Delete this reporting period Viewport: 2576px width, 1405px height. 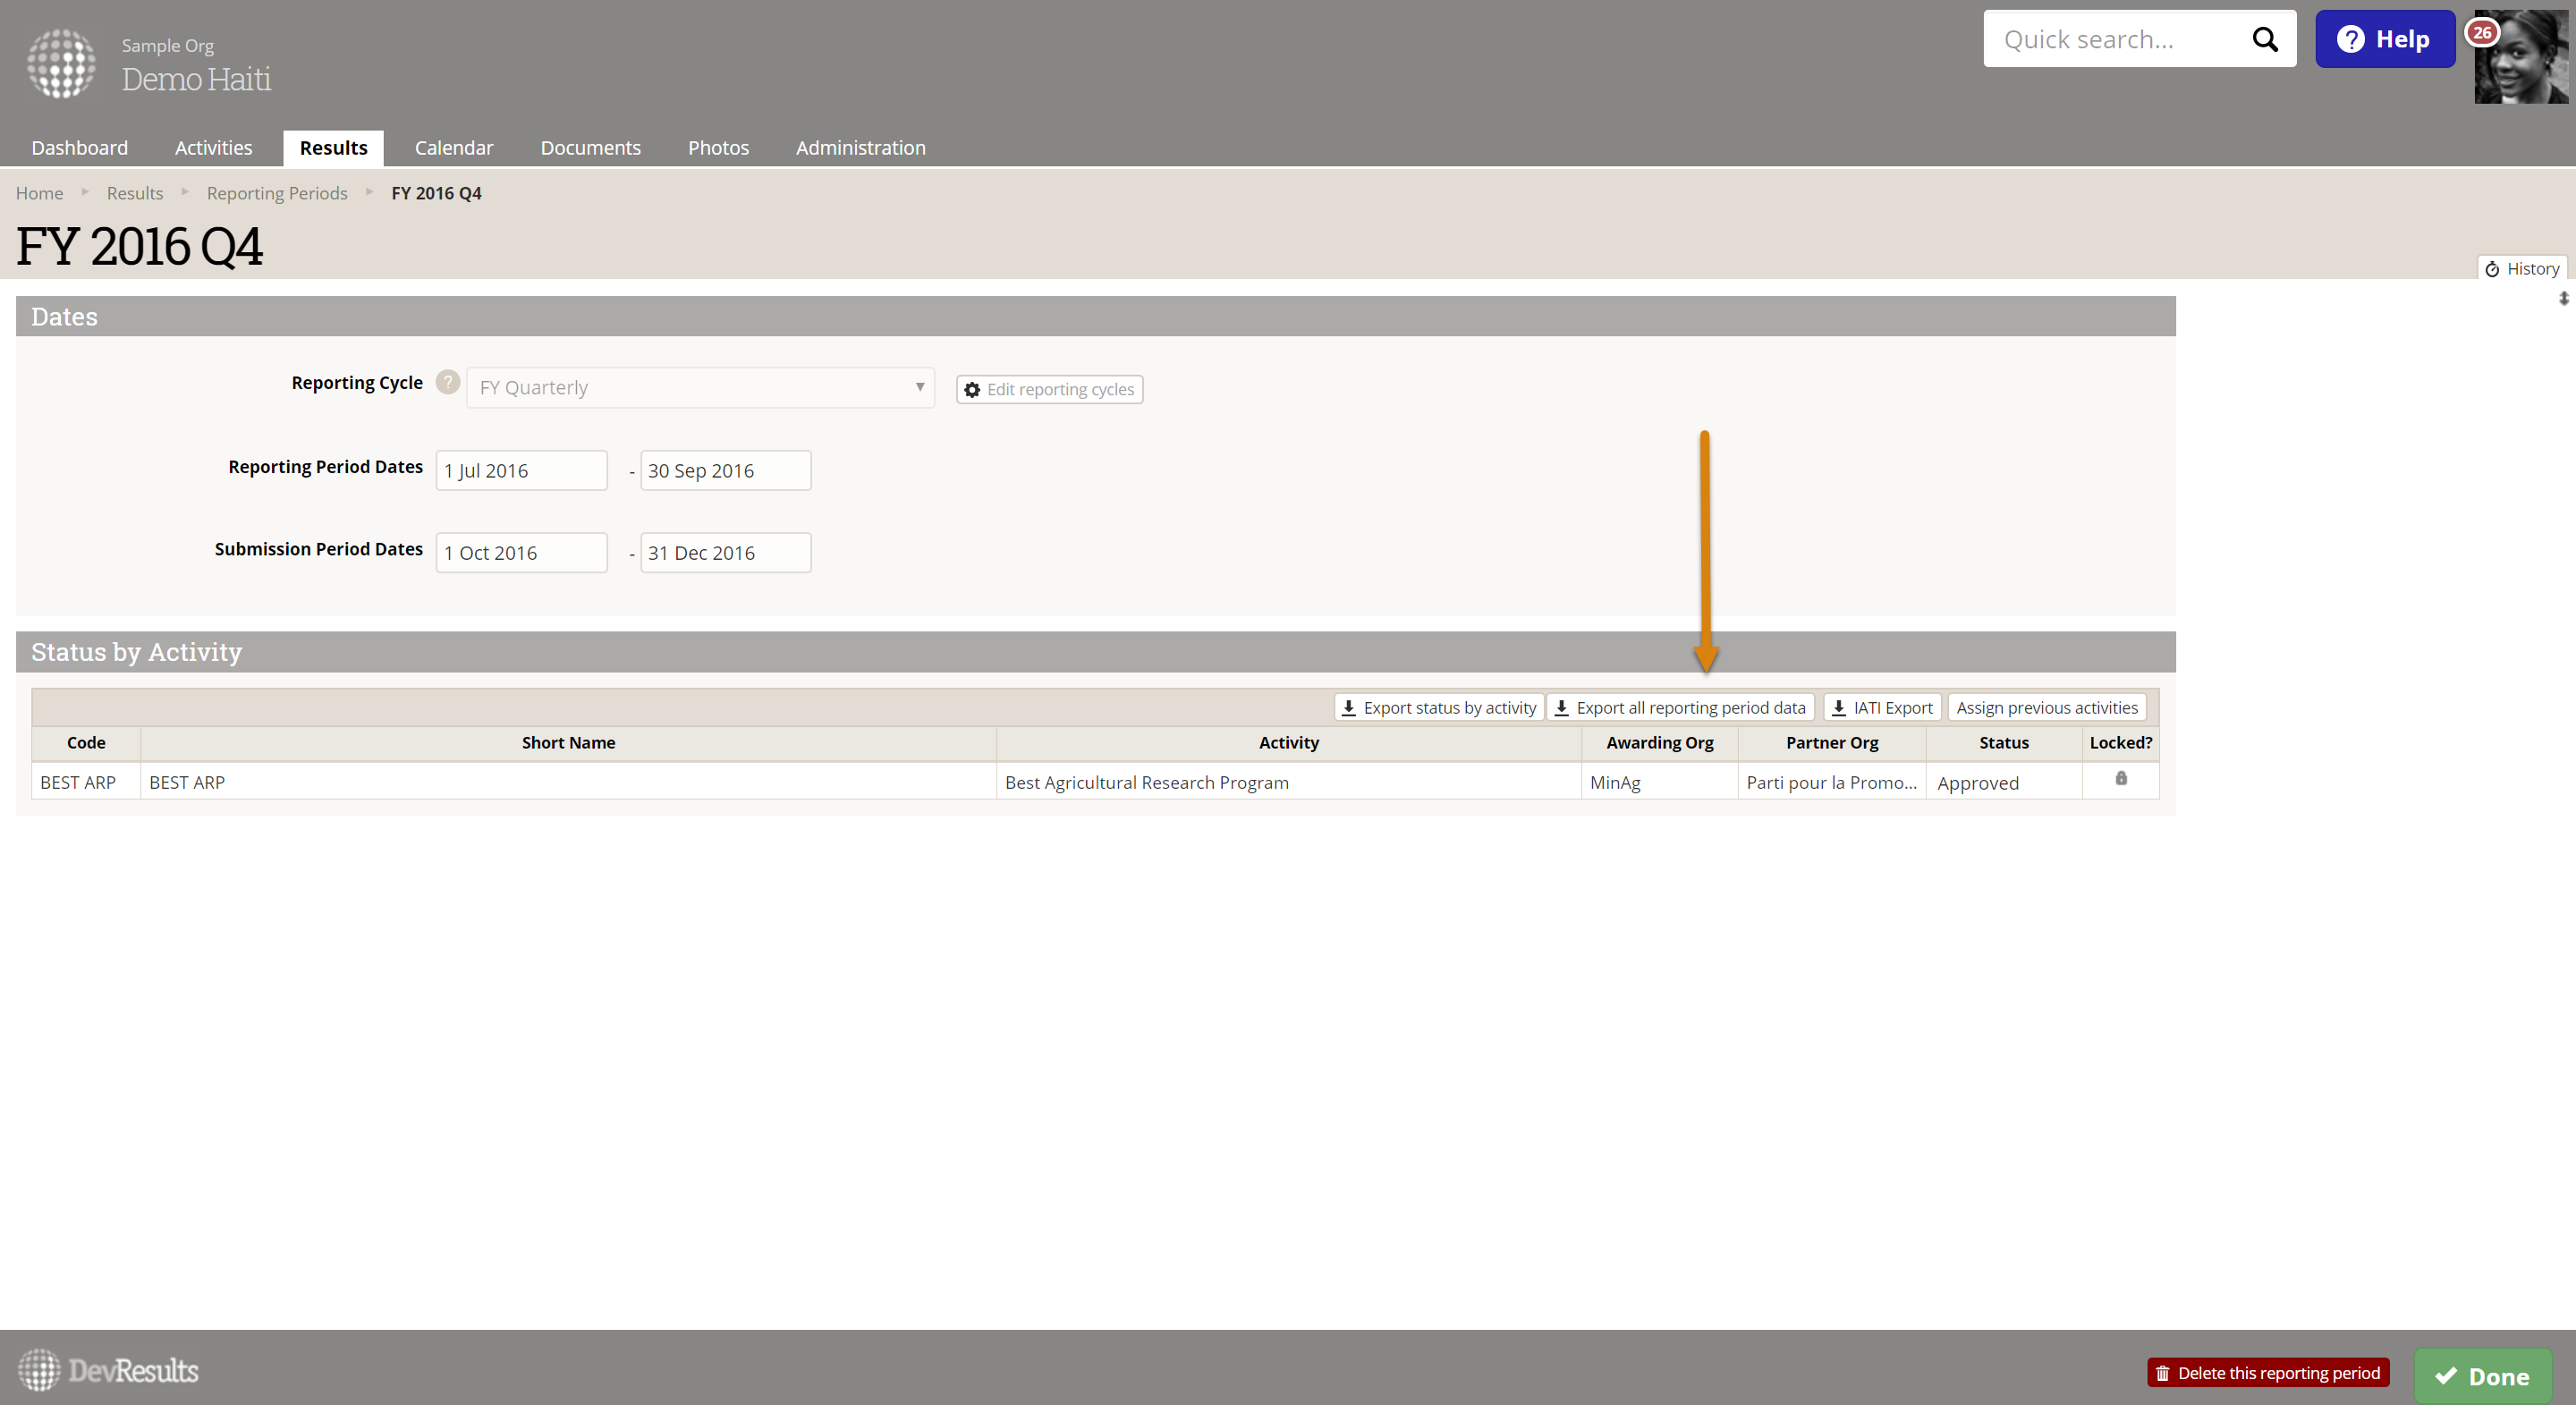[2267, 1373]
